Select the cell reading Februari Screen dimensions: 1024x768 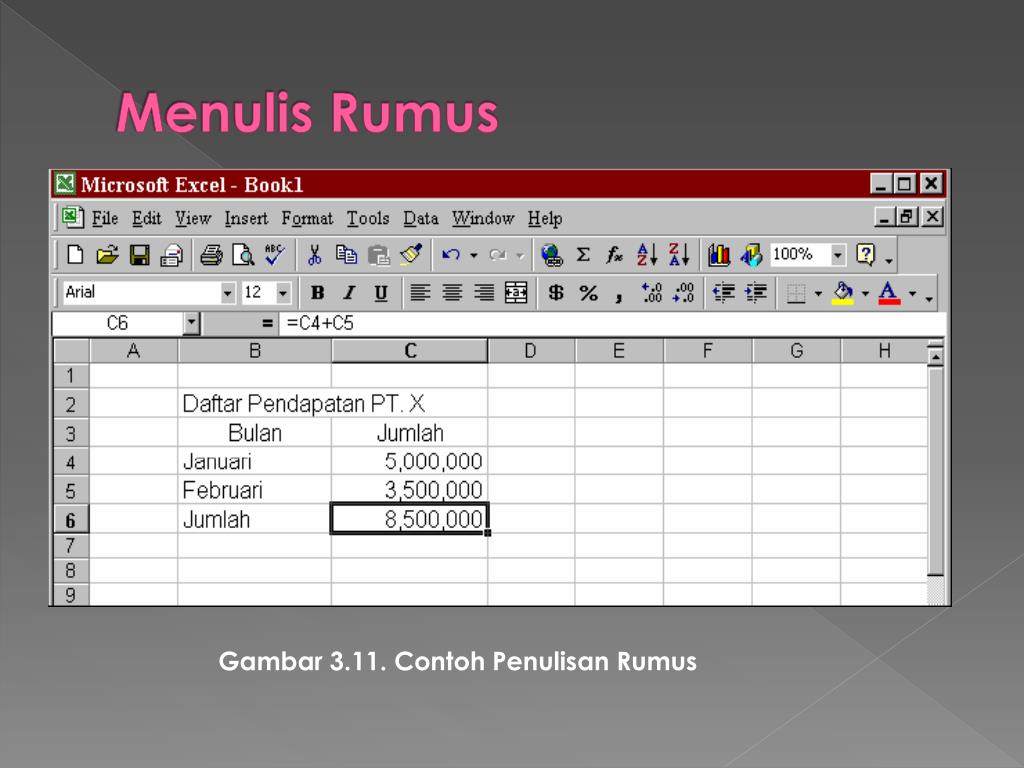click(255, 490)
